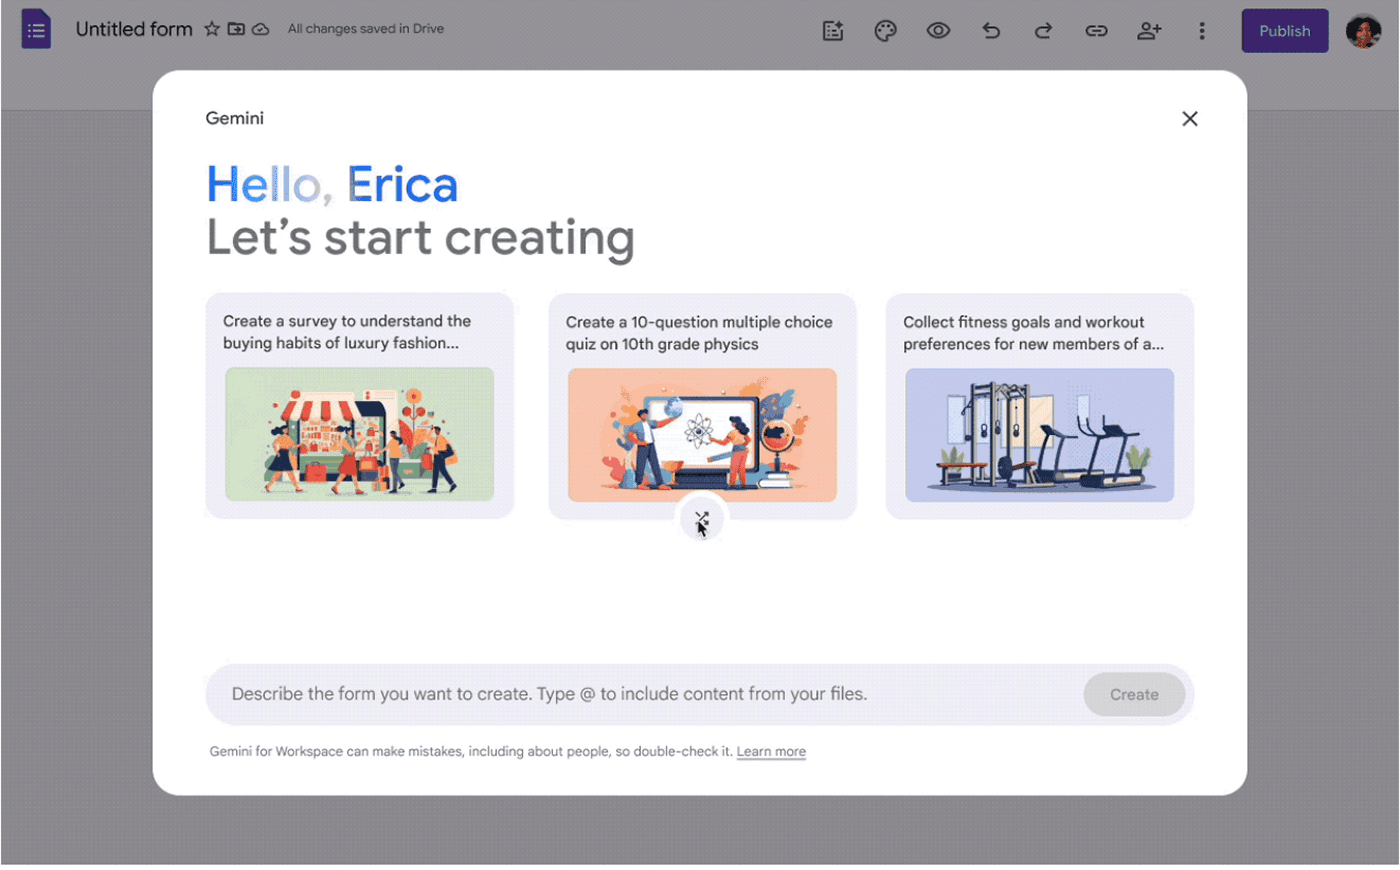The width and height of the screenshot is (1400, 870).
Task: Customize theme with palette icon
Action: [x=885, y=31]
